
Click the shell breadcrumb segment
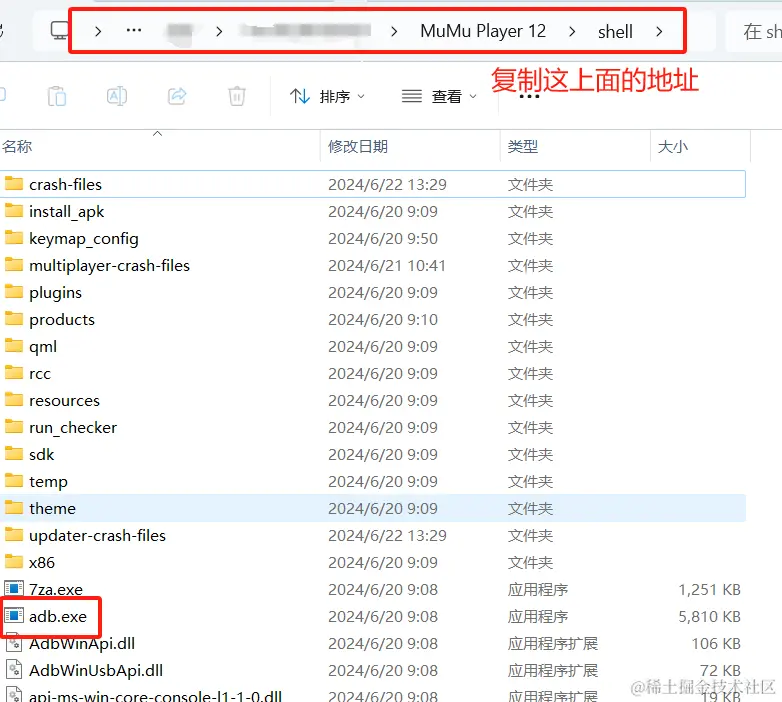click(x=615, y=31)
